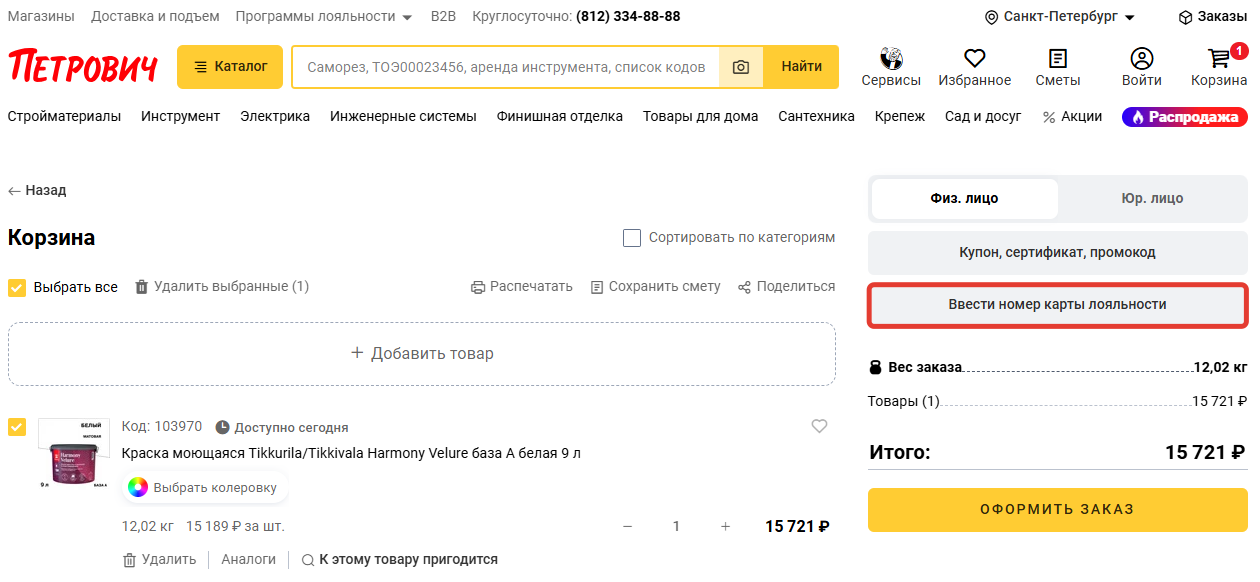Switch to Юр. лицо tab
Screen dimensions: 1260x582
click(x=1152, y=198)
